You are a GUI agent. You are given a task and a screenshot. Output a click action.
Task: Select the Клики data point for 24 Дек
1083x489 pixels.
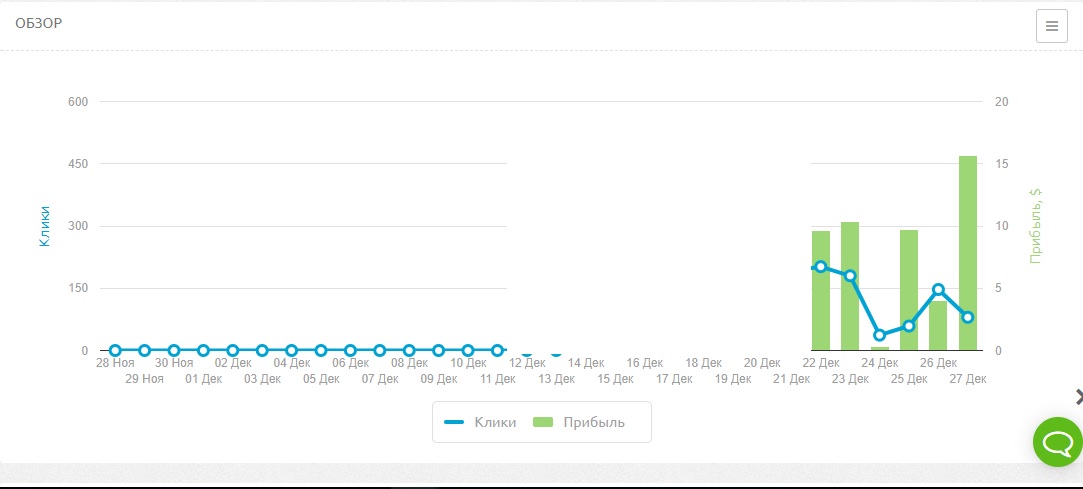[x=880, y=335]
